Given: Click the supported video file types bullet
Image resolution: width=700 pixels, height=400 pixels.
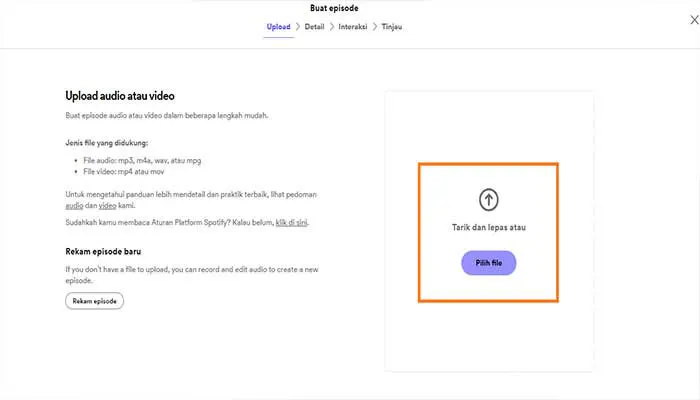Looking at the screenshot, I should pos(125,171).
